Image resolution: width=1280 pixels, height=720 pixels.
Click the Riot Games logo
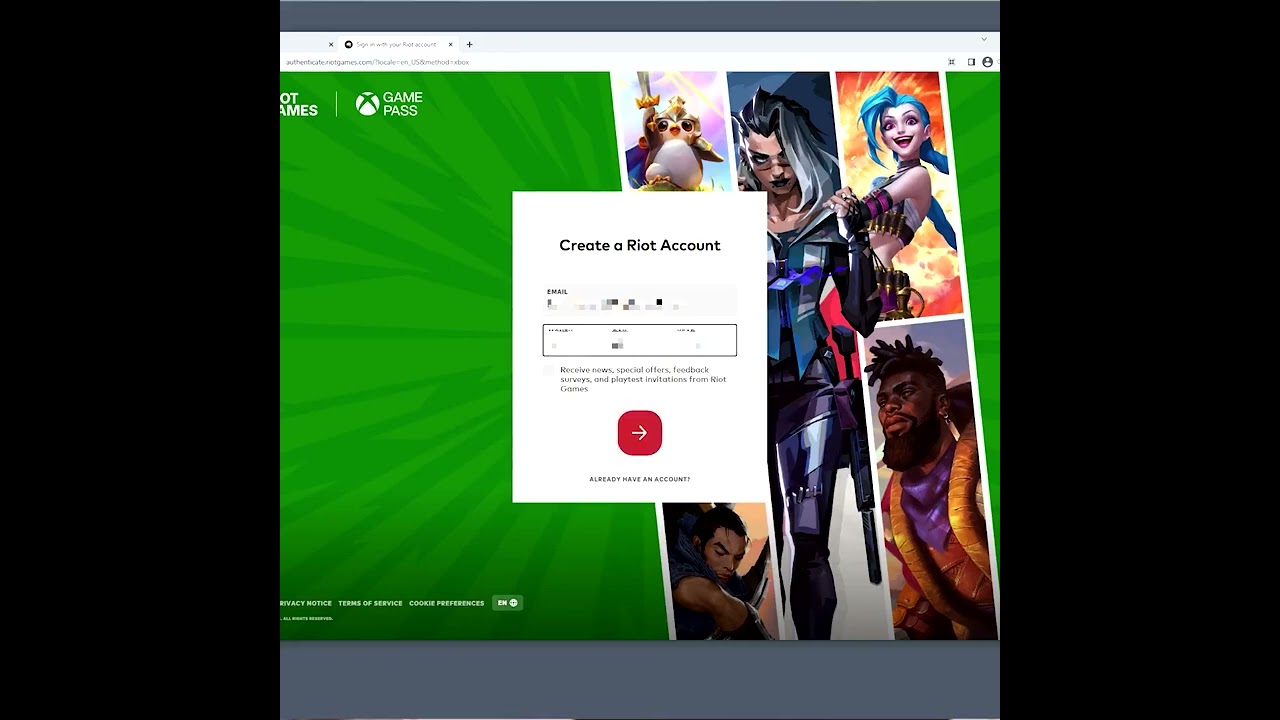[x=298, y=104]
